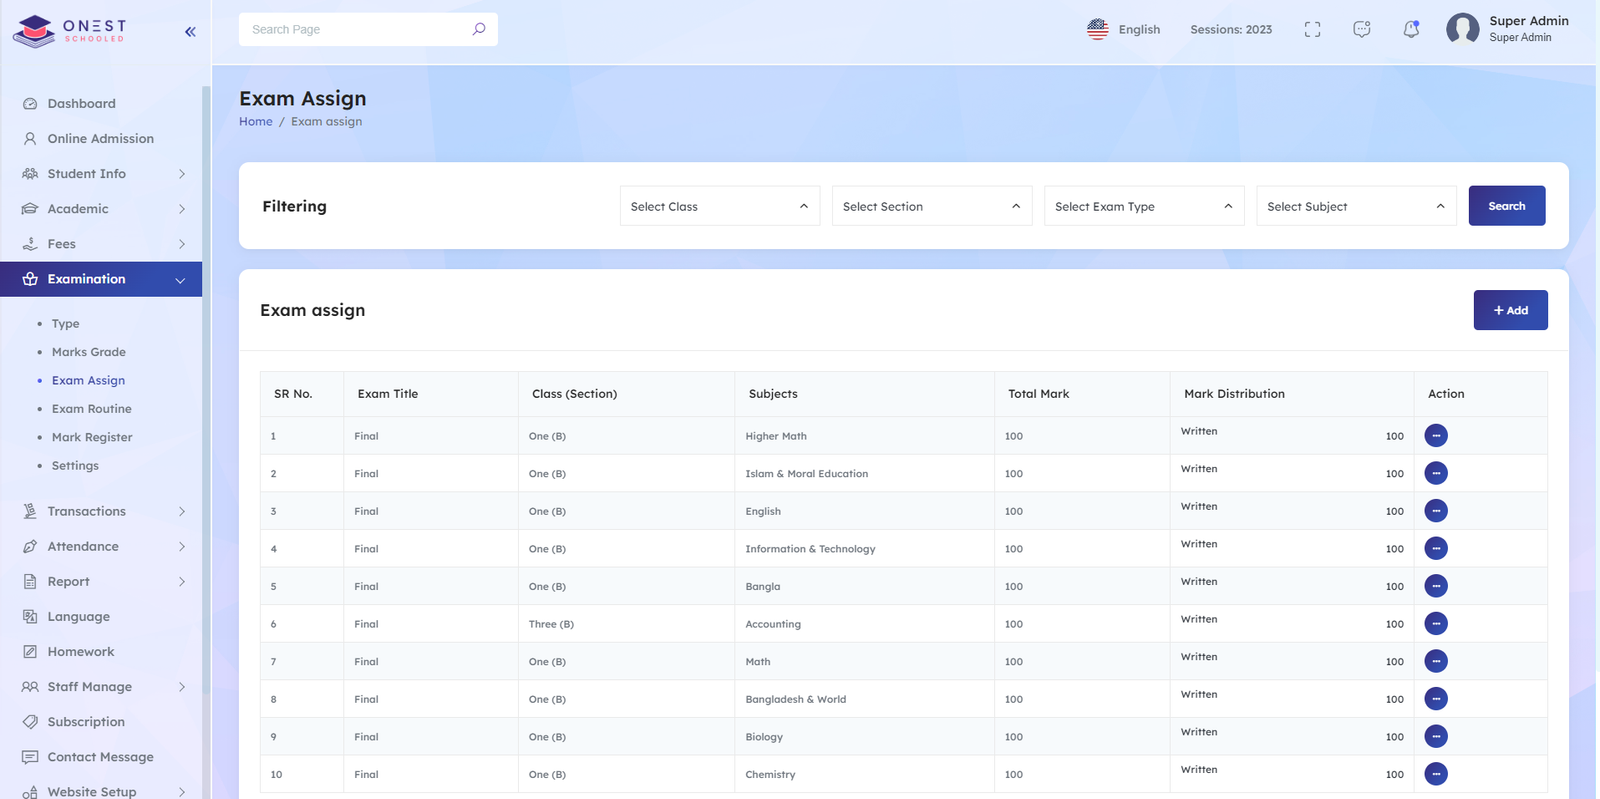Click the + Add button

click(x=1511, y=310)
